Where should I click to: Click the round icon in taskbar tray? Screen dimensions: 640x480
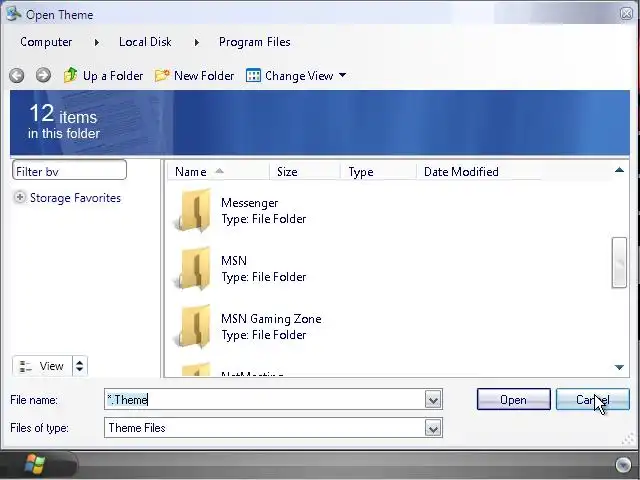pyautogui.click(x=623, y=464)
